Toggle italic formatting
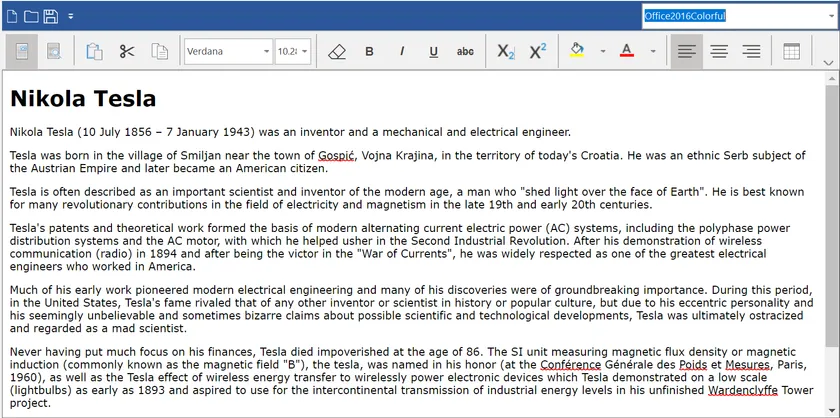 [x=401, y=51]
